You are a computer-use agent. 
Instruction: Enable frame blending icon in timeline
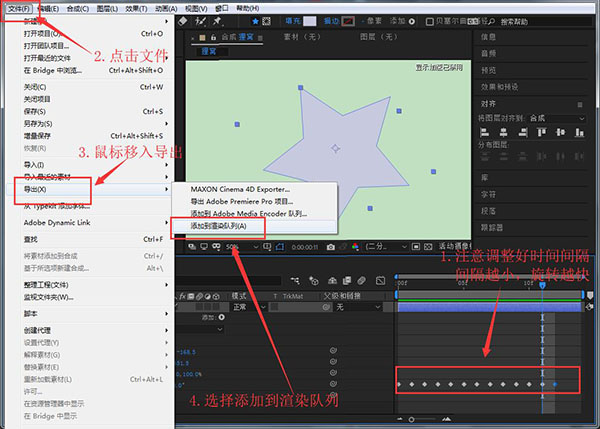(347, 281)
